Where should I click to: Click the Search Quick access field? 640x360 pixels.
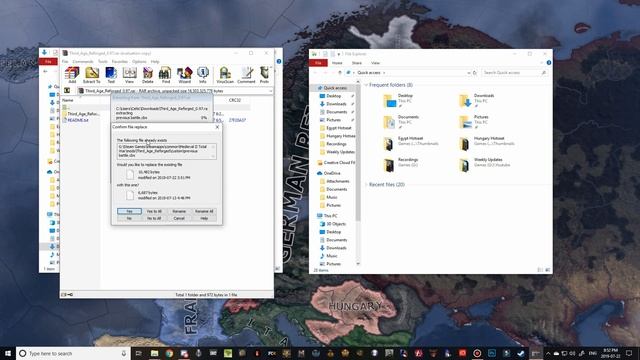[514, 73]
